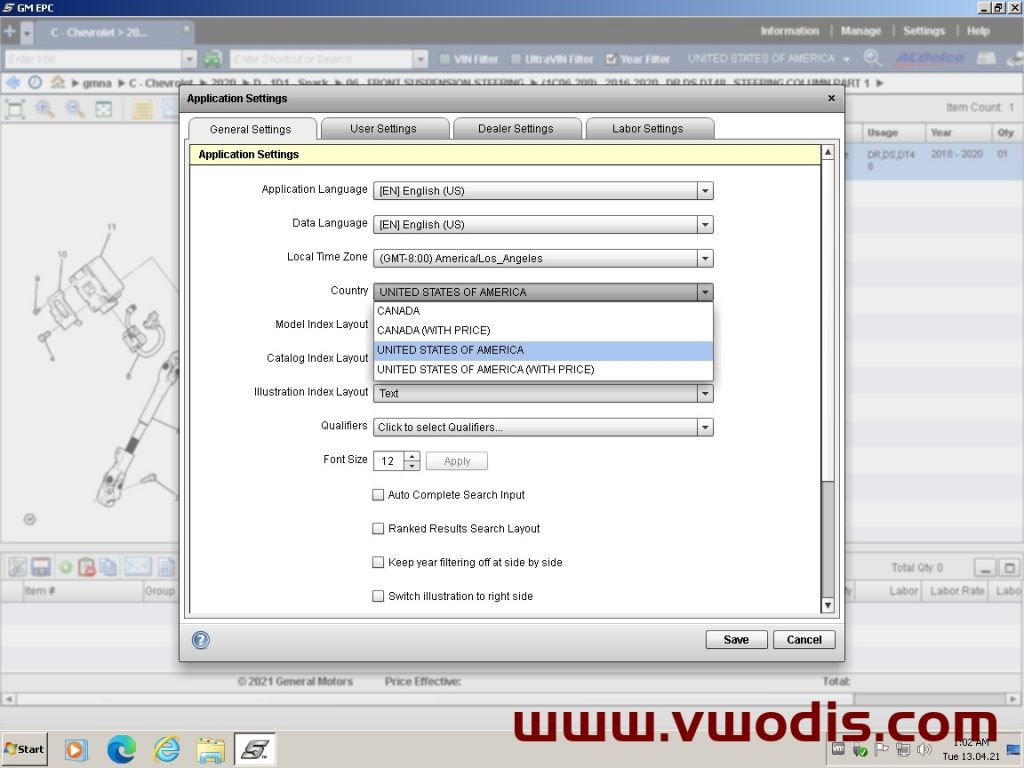Screen dimensions: 1024x768
Task: Open File Explorer from taskbar
Action: click(x=210, y=750)
